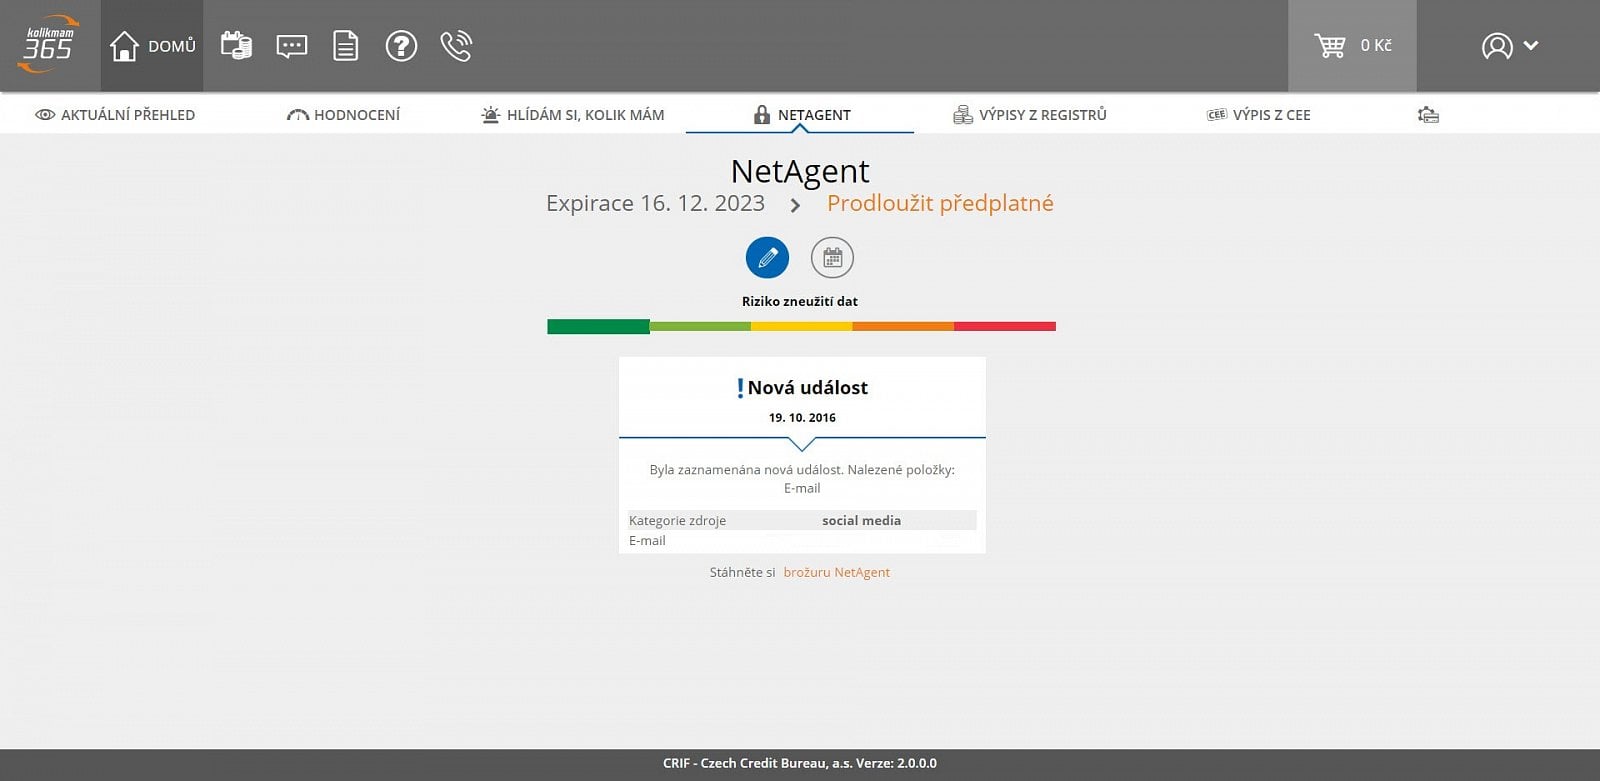
Task: Open Hlídám si, kolik mám tab
Action: pos(573,115)
